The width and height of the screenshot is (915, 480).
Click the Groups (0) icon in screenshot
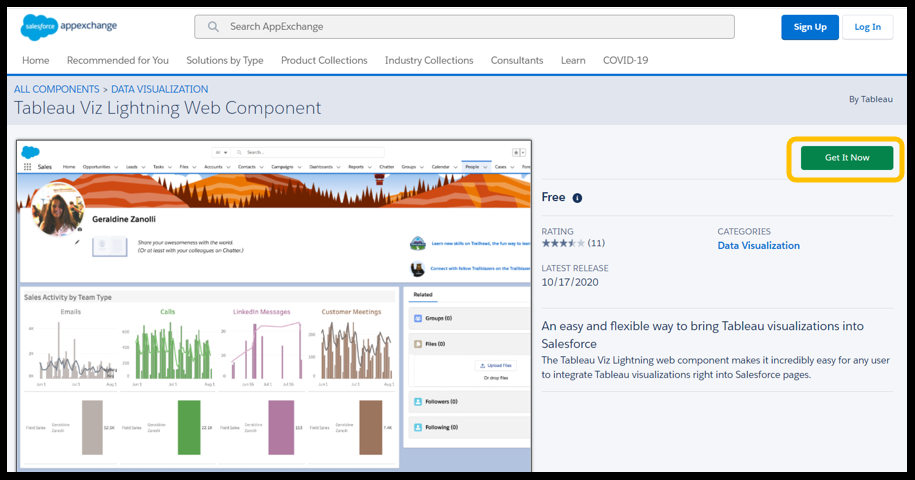click(x=418, y=318)
